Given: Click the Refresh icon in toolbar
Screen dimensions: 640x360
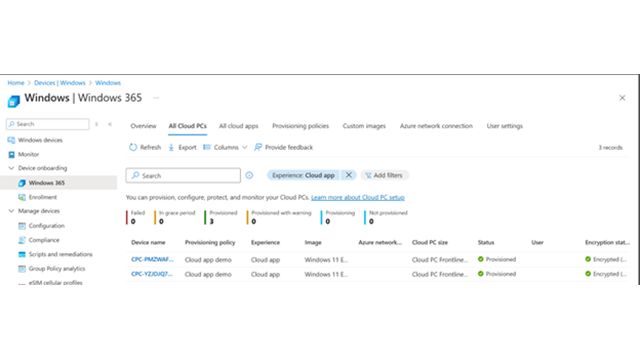Looking at the screenshot, I should coord(133,147).
